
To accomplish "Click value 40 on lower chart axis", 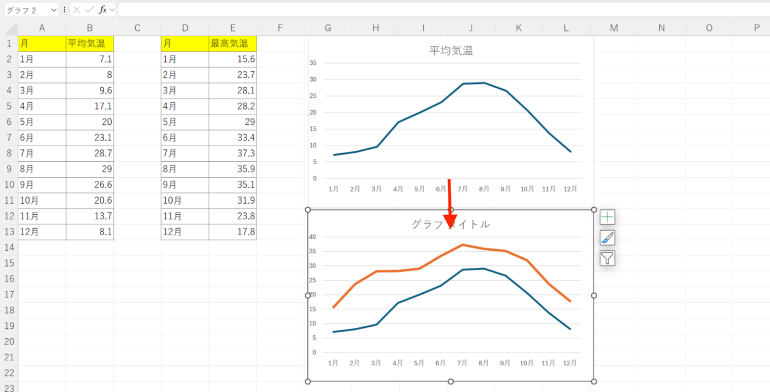I will tap(312, 237).
